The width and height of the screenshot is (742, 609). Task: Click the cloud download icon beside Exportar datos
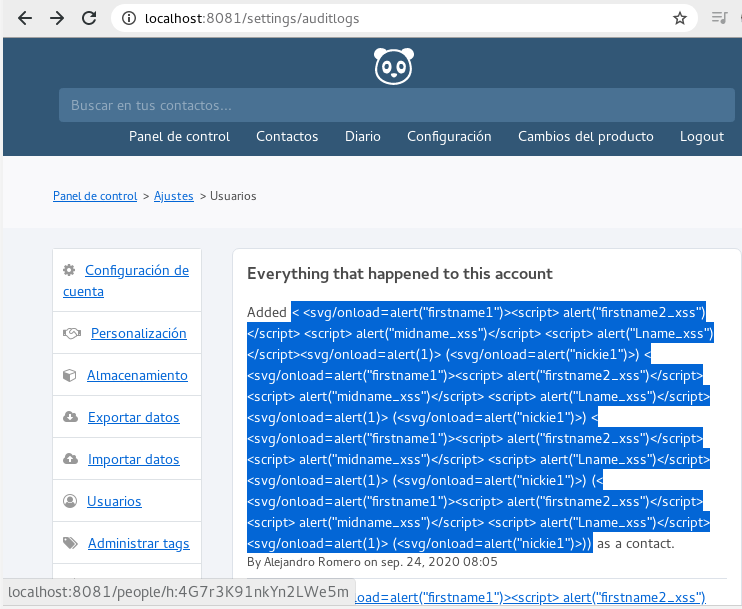tap(71, 417)
